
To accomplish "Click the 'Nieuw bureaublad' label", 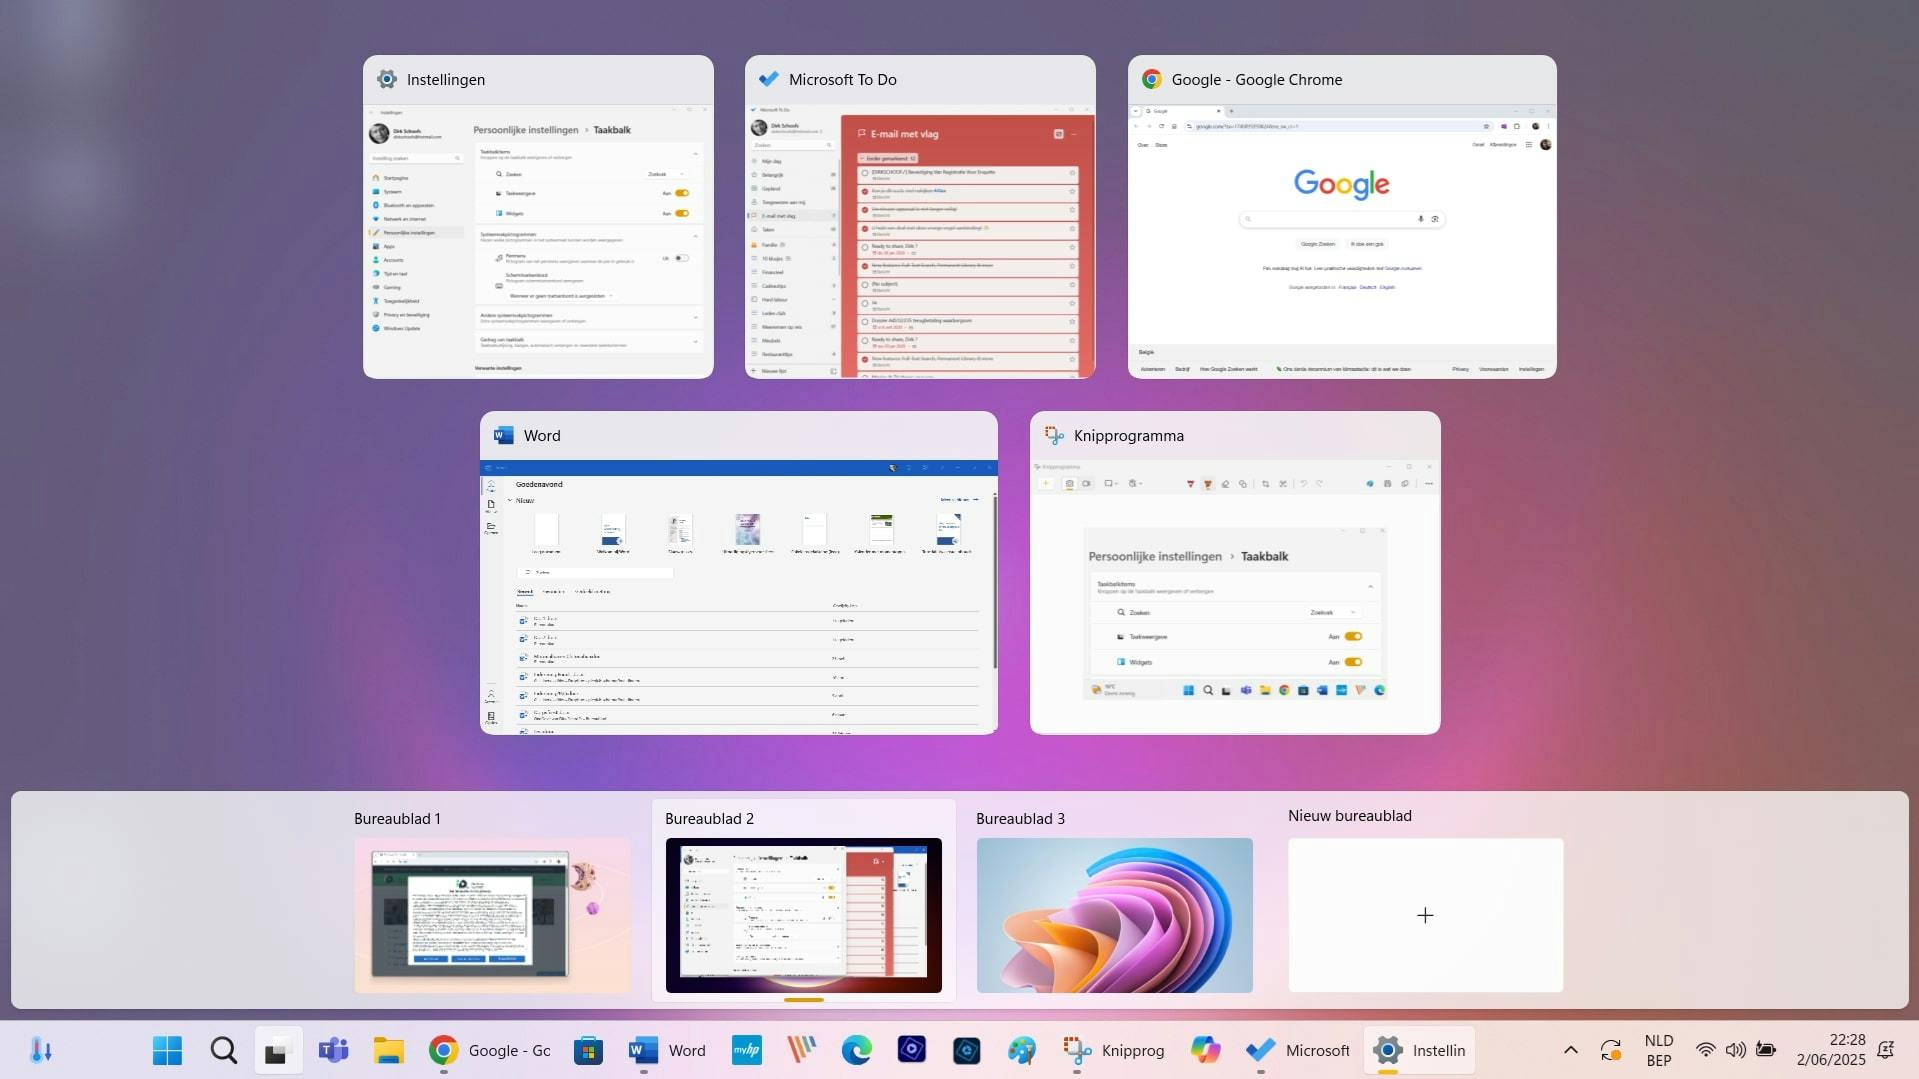I will (1350, 816).
